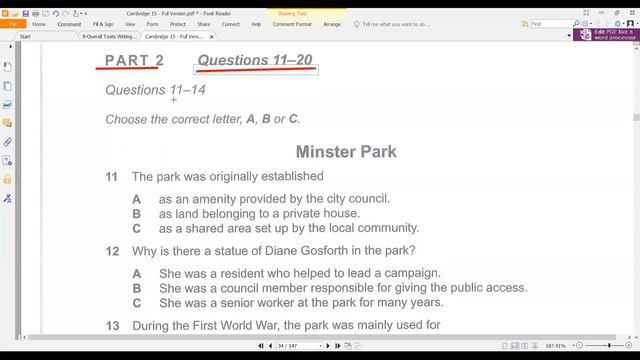
Task: Open the user account icon
Action: click(630, 24)
